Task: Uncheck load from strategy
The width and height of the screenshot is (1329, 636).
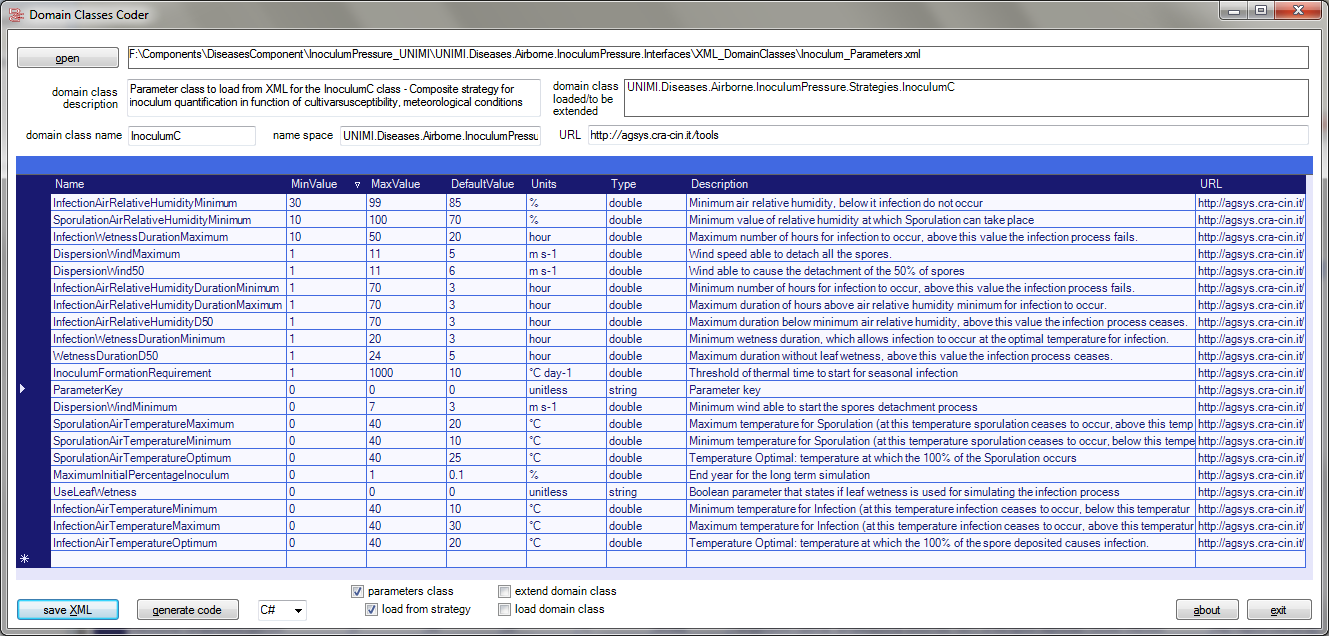Action: click(x=372, y=609)
